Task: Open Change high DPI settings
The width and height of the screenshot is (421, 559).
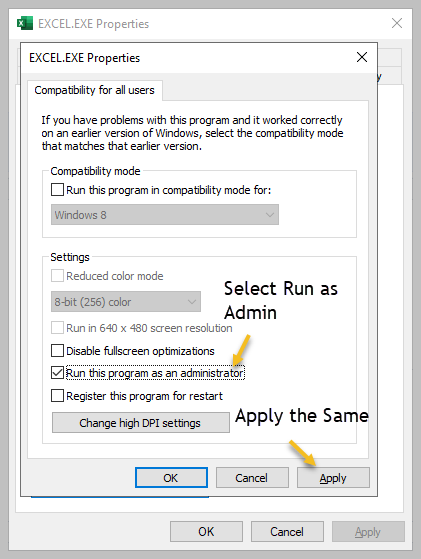Action: coord(140,423)
